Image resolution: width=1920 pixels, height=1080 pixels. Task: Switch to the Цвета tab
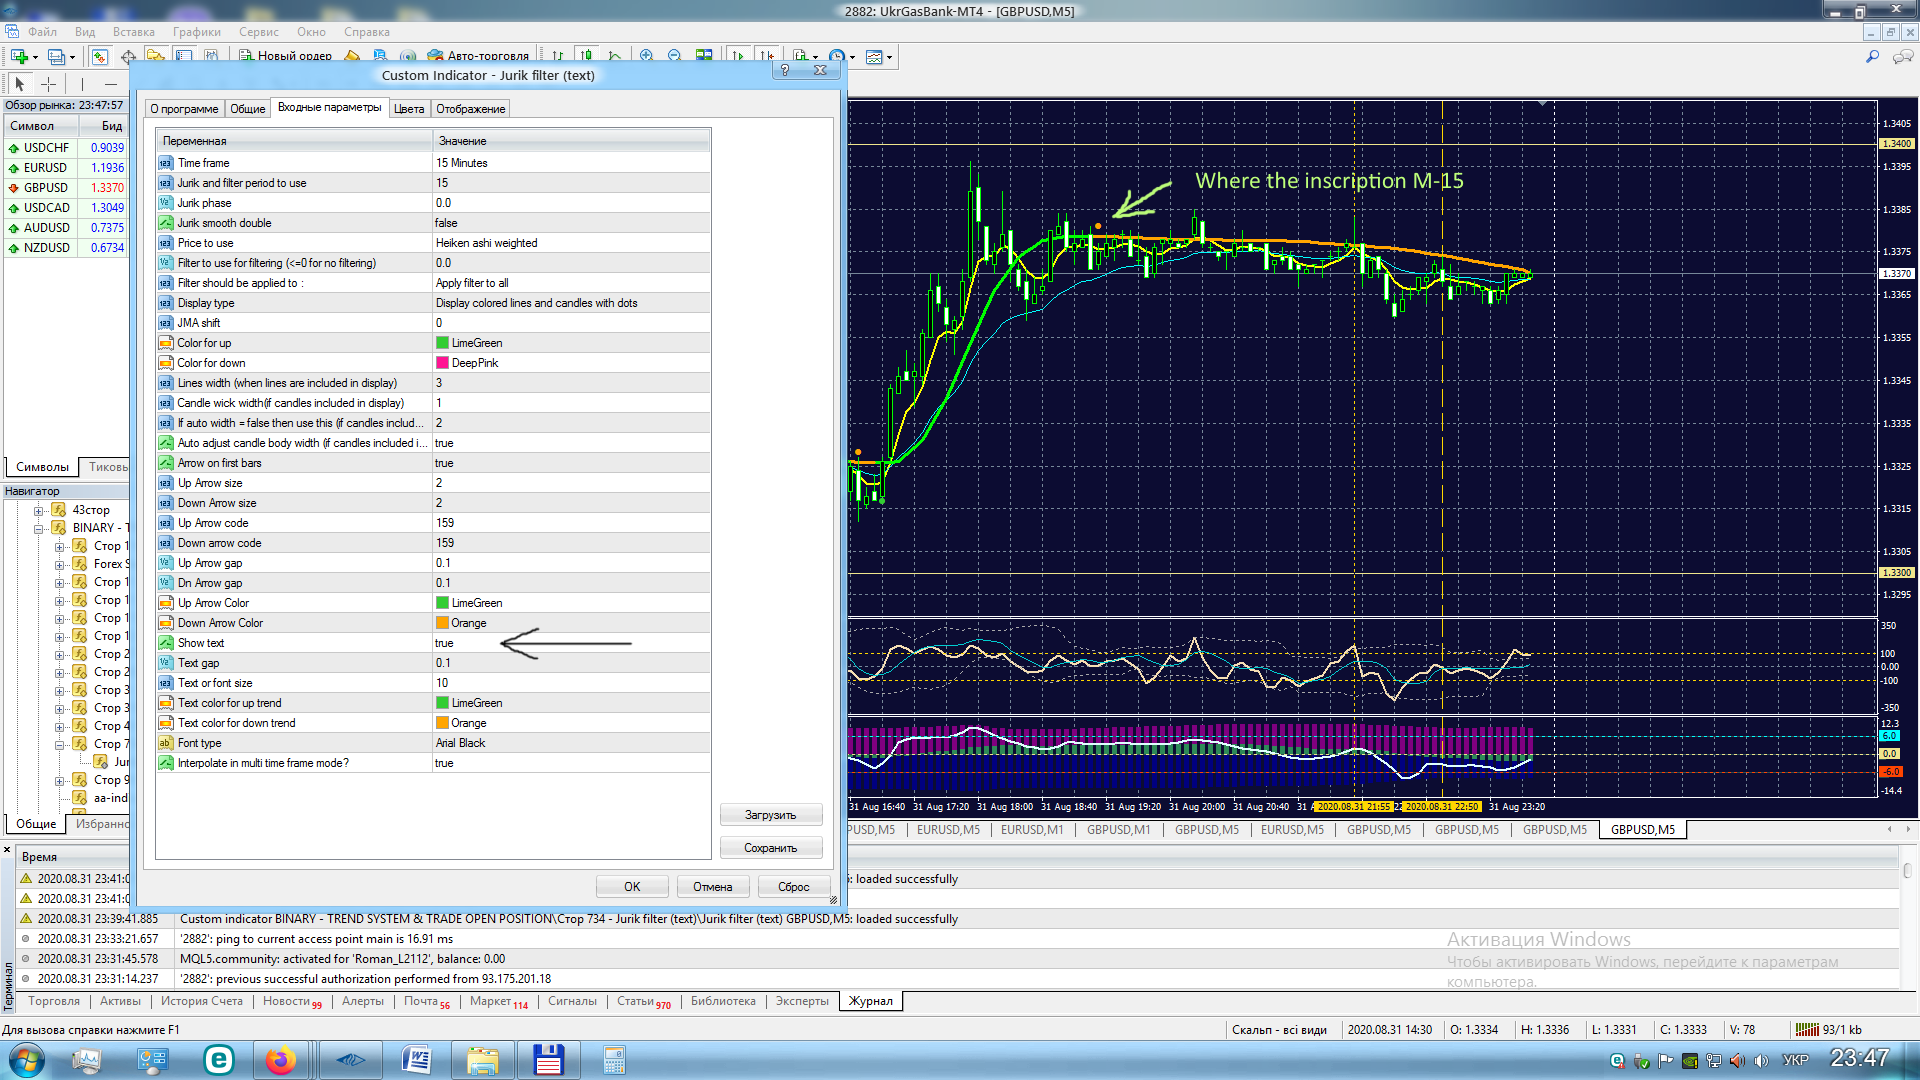[408, 109]
